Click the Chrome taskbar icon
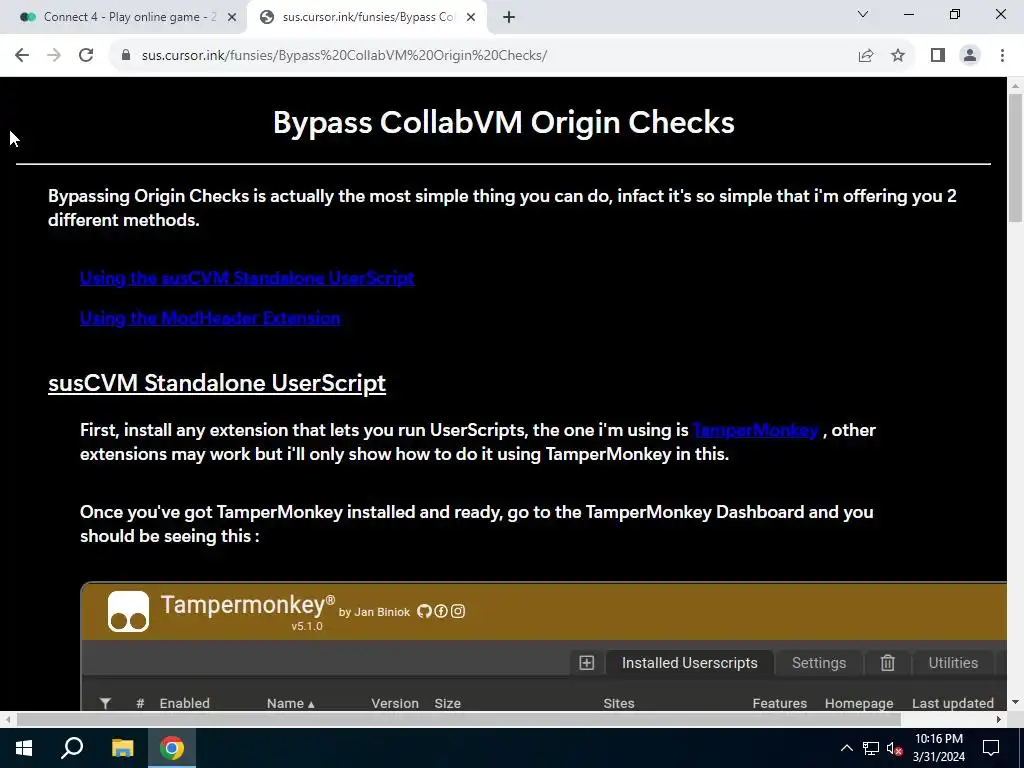 point(172,748)
